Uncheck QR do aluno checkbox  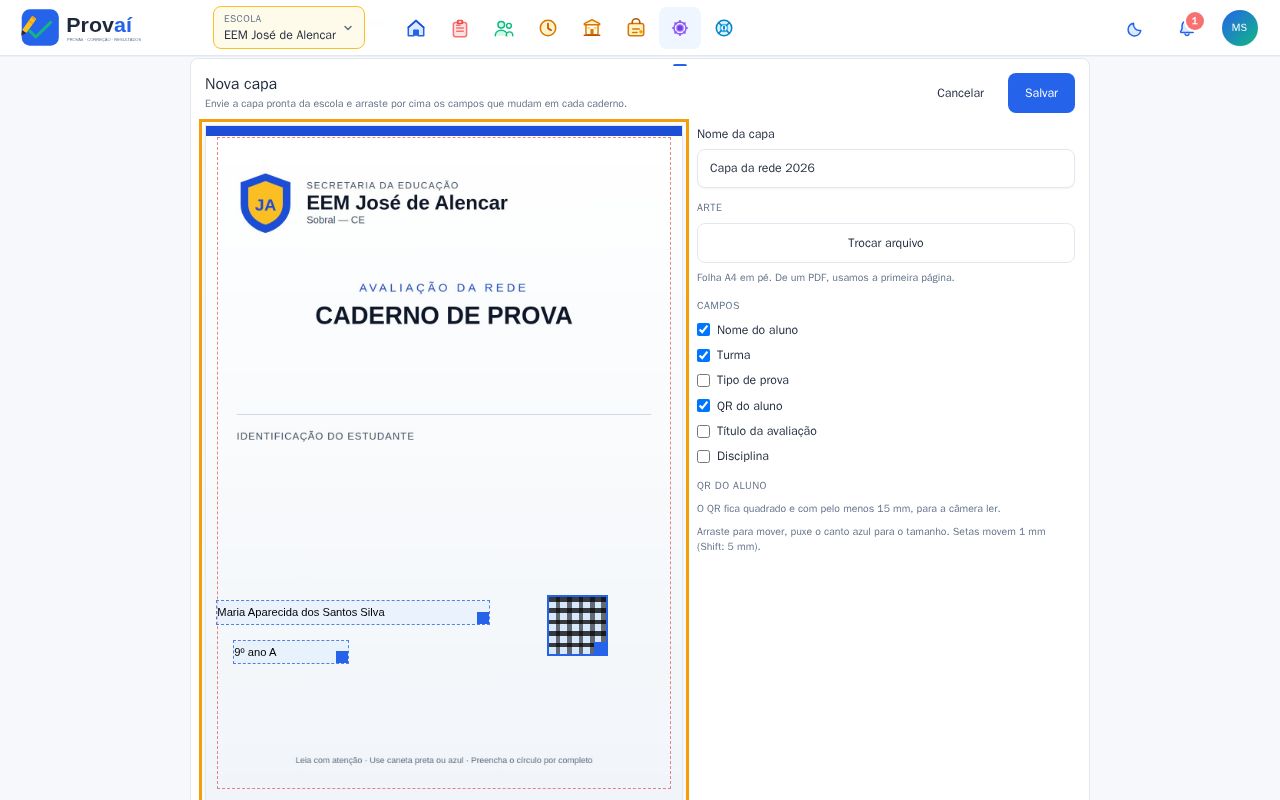[703, 406]
